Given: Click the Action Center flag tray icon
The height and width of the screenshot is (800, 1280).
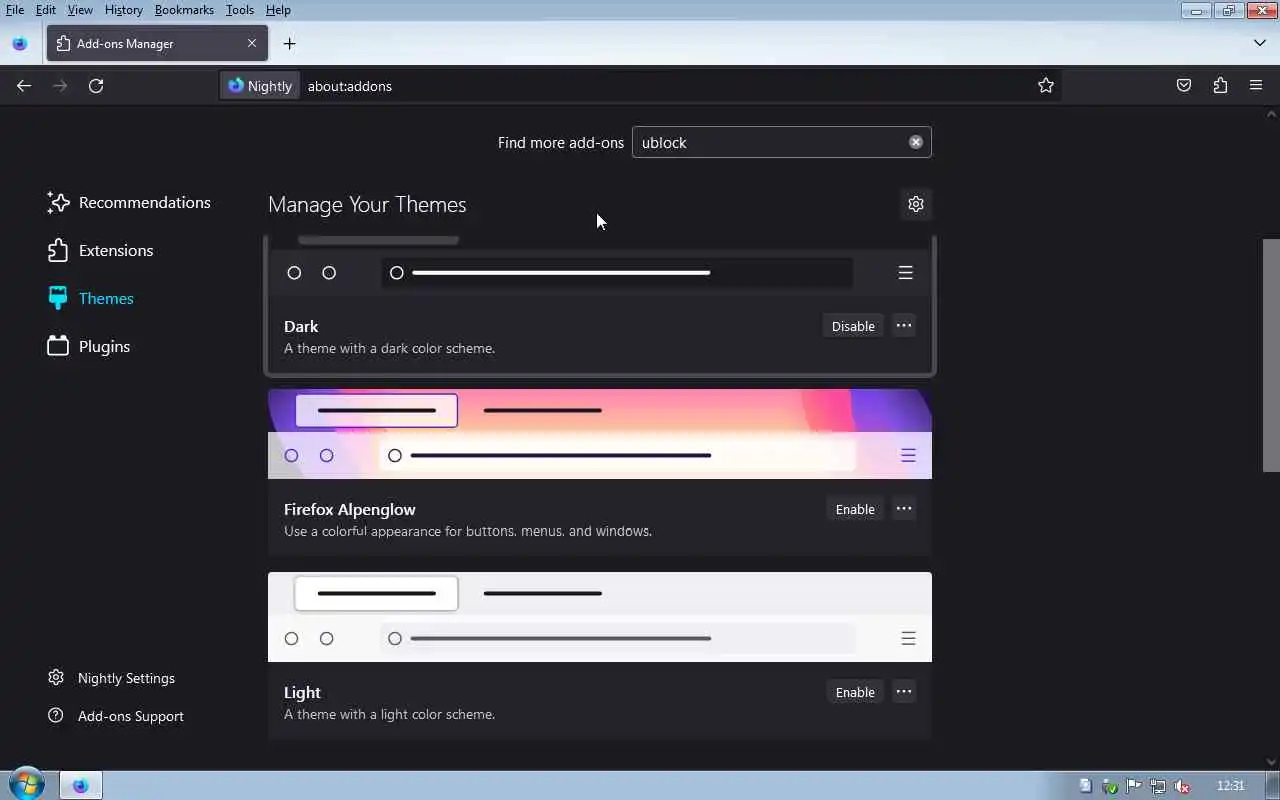Looking at the screenshot, I should tap(1134, 786).
